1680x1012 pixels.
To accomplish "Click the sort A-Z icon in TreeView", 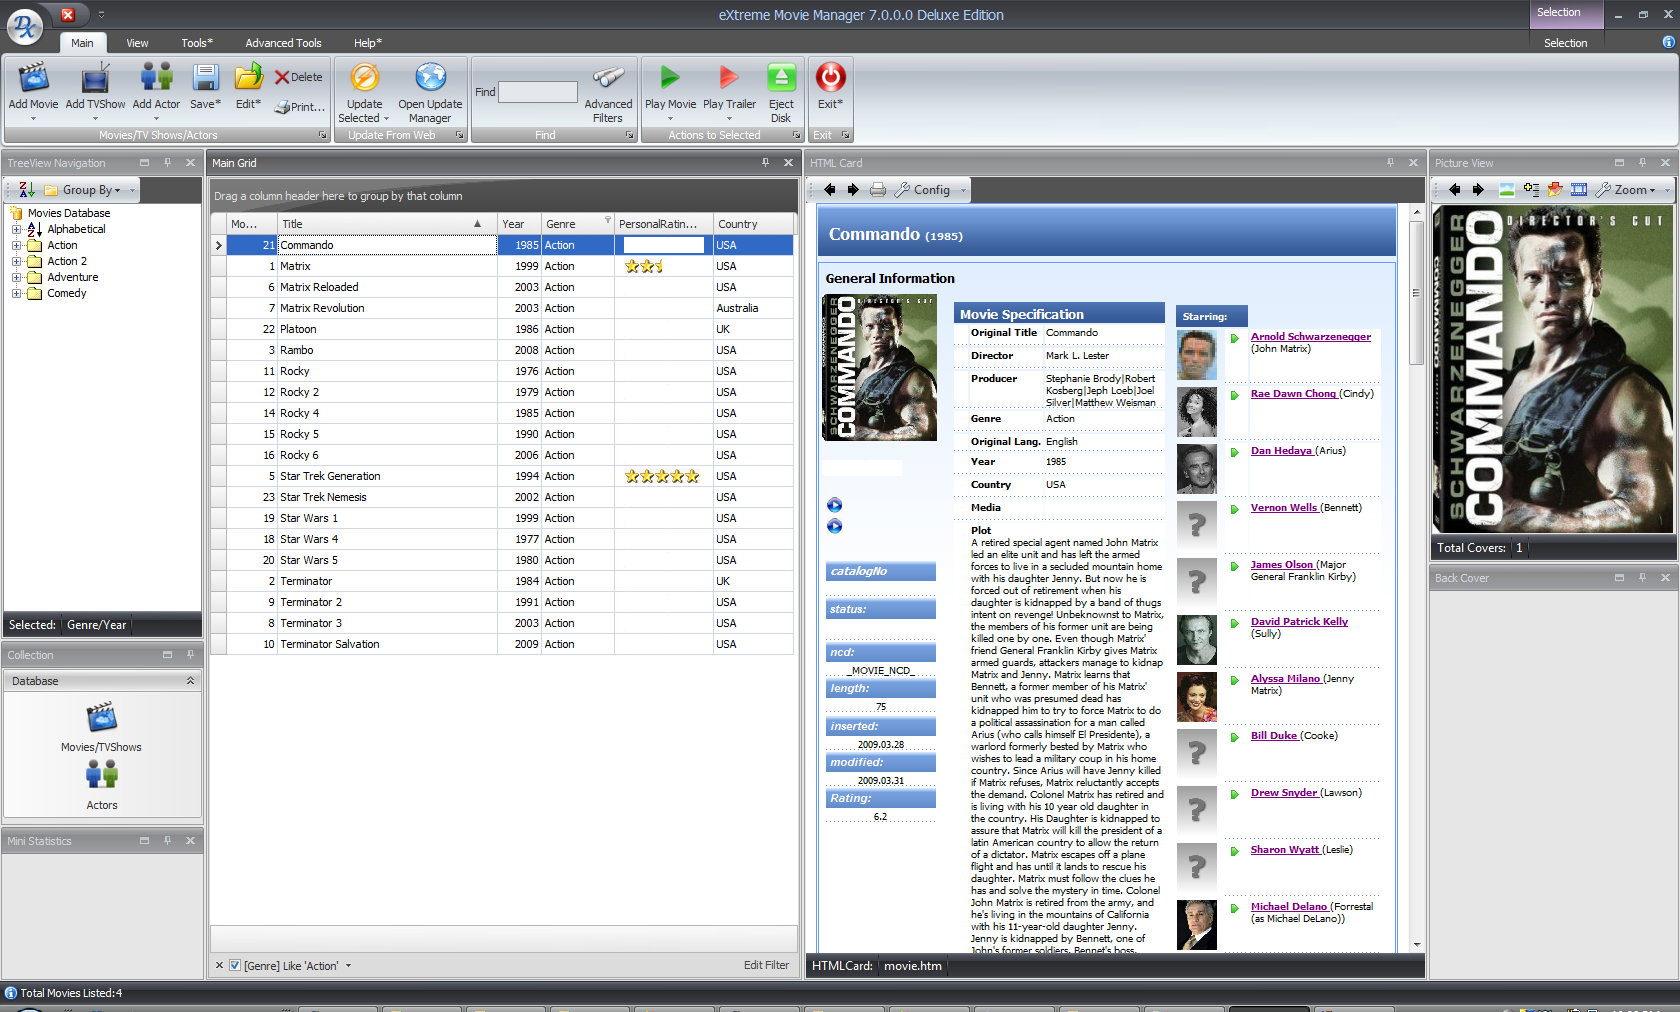I will click(27, 190).
